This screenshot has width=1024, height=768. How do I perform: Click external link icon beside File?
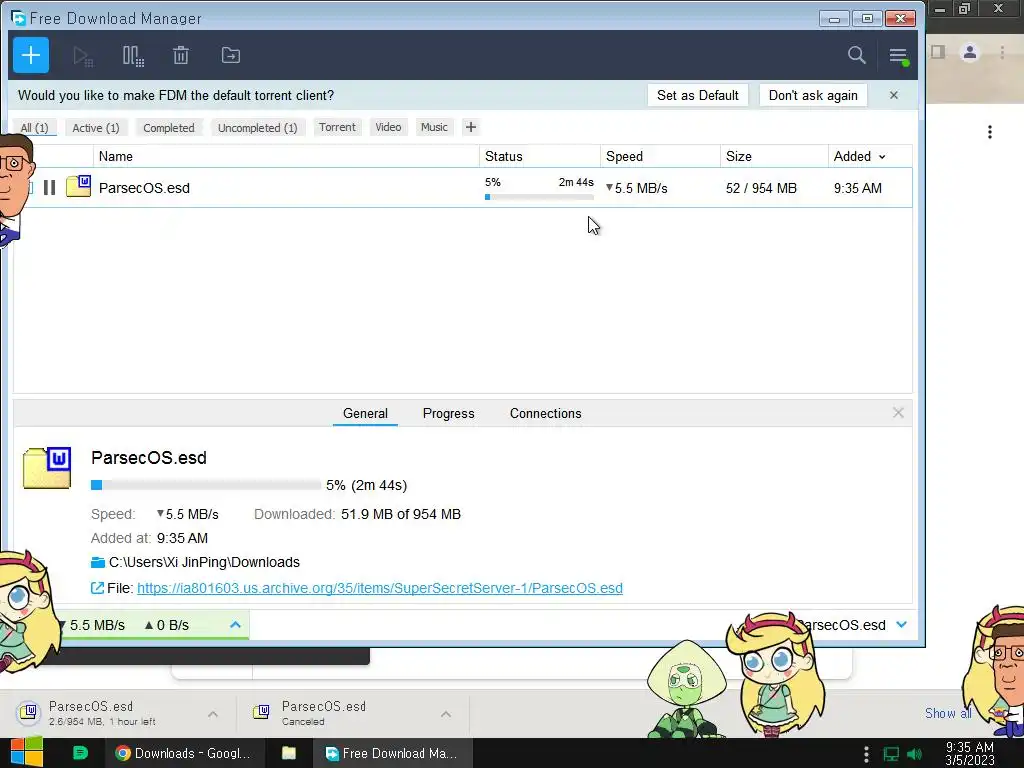pyautogui.click(x=97, y=588)
